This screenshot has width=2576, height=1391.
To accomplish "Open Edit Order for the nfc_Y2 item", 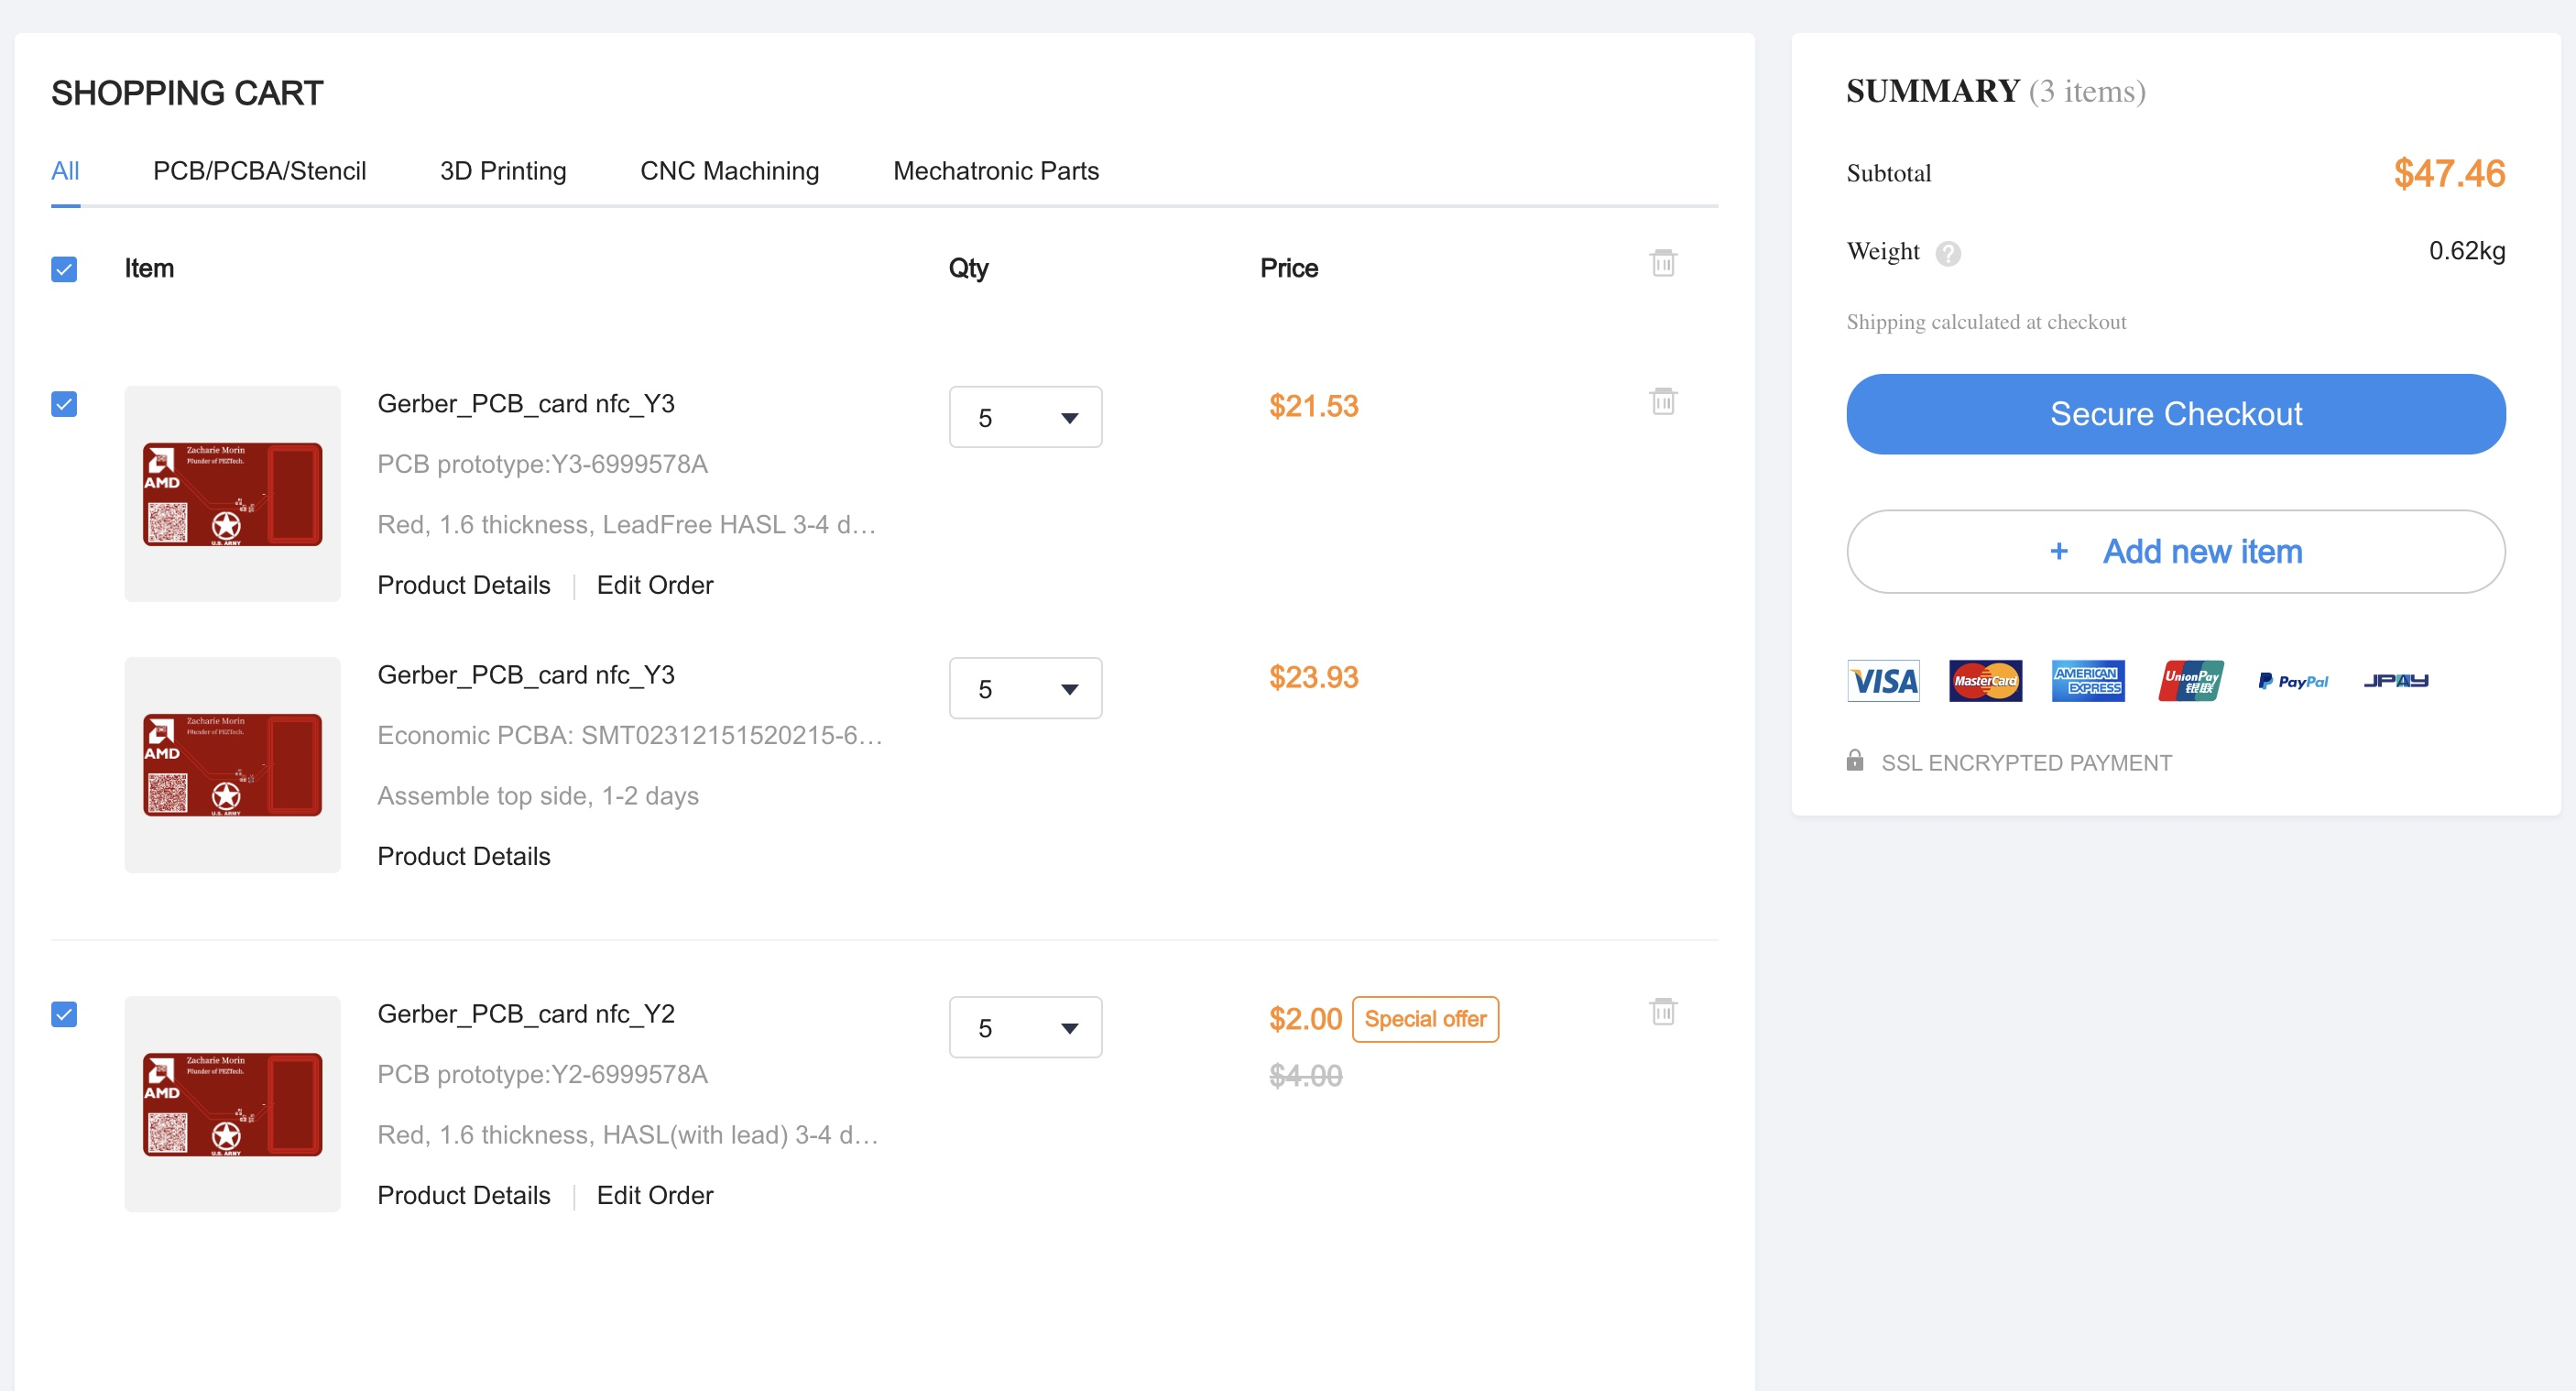I will point(654,1195).
